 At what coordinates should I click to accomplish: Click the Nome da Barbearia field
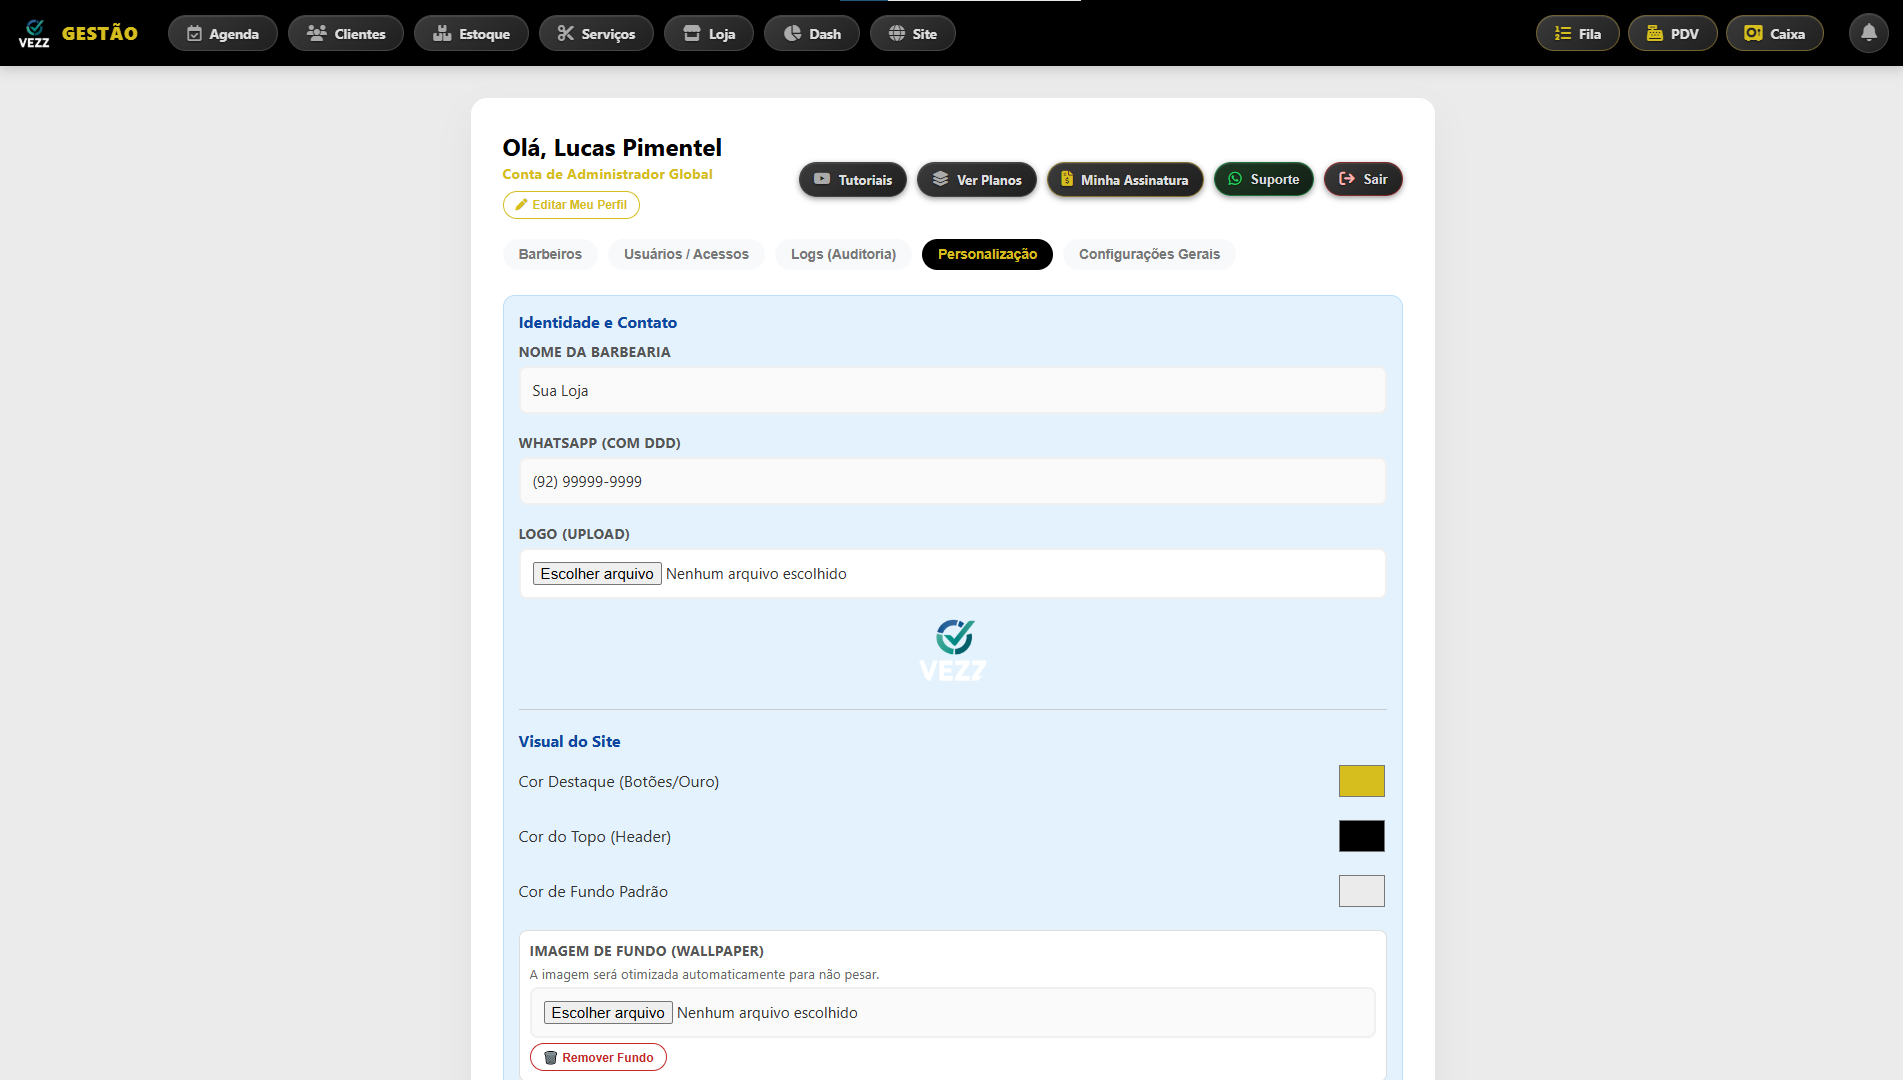(x=952, y=390)
